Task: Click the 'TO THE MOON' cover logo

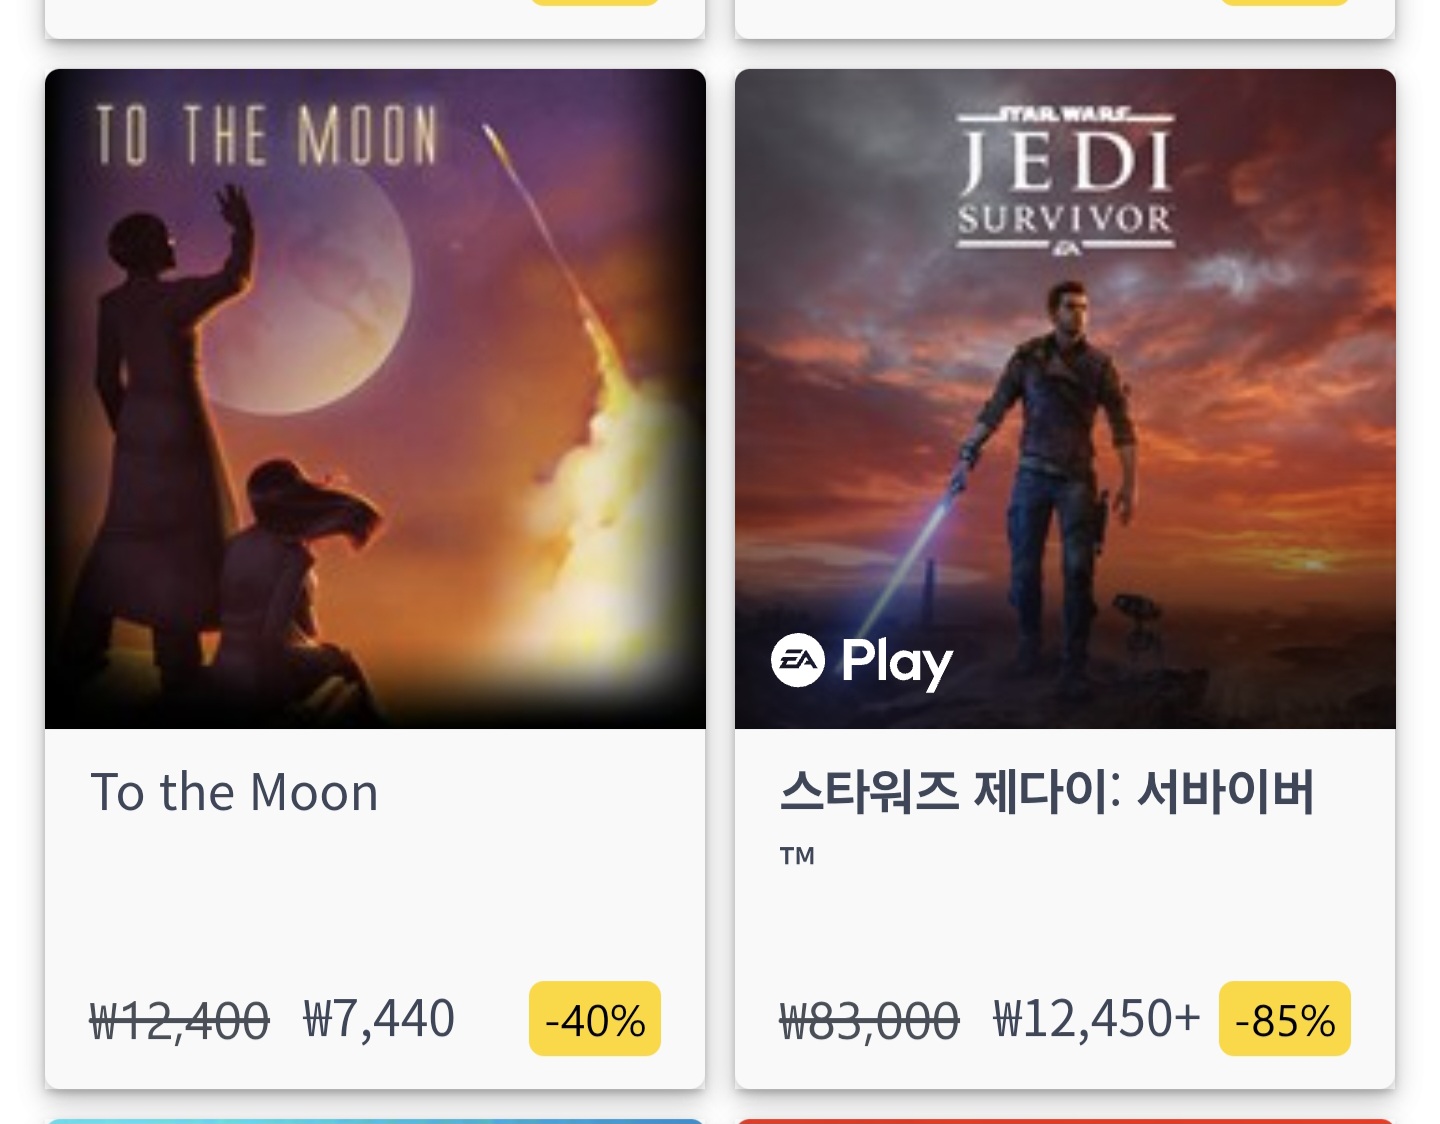Action: coord(267,135)
